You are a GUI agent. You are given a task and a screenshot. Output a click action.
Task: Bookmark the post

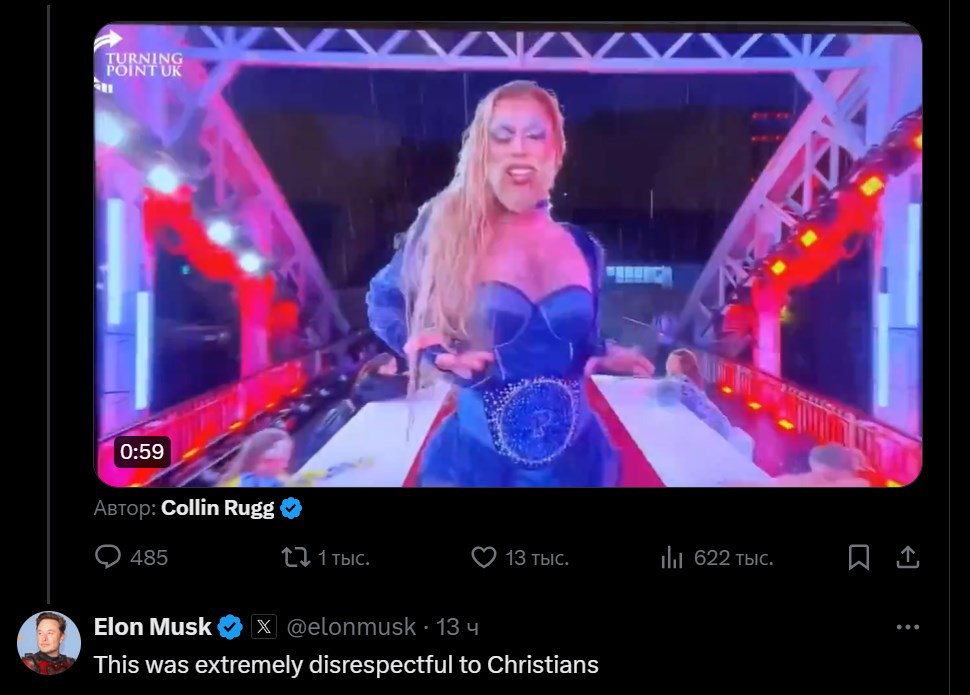tap(858, 557)
